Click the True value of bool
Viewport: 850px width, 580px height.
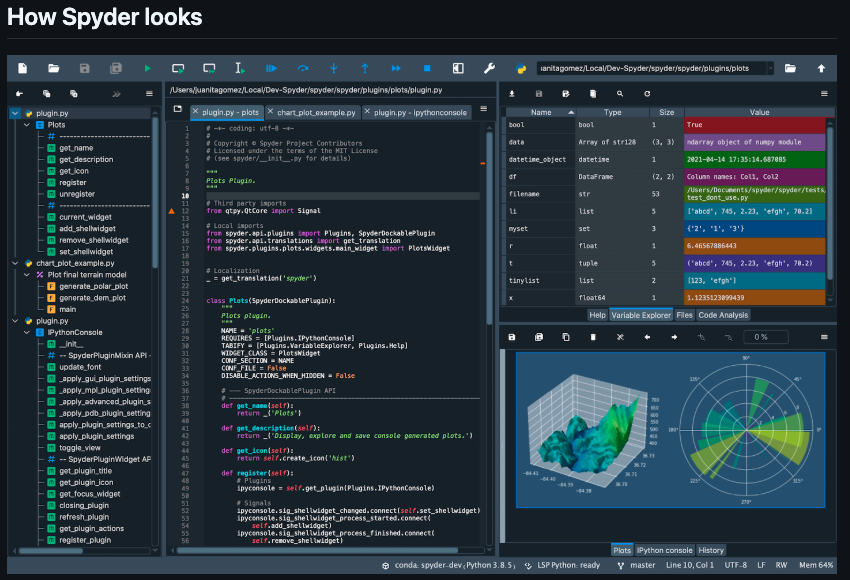tap(755, 125)
